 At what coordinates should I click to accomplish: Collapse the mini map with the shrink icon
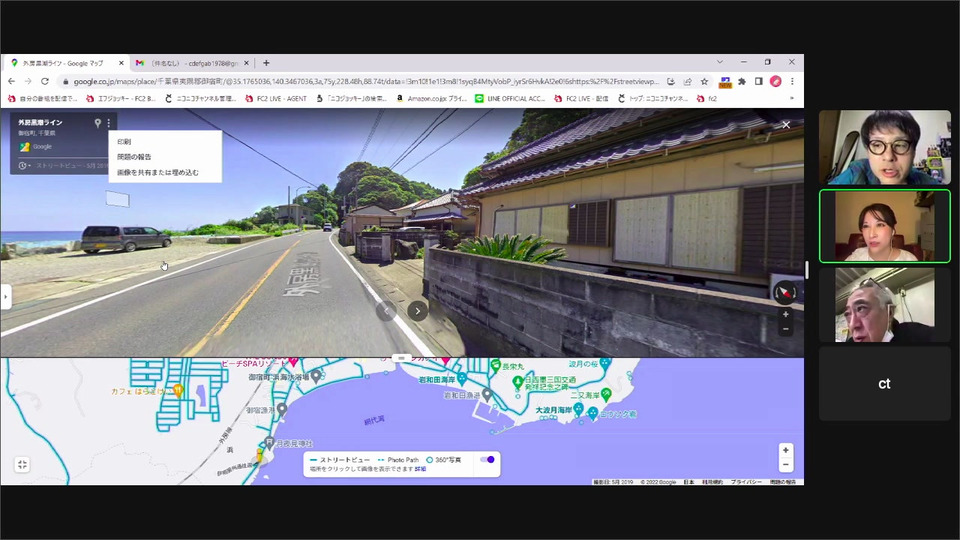22,465
